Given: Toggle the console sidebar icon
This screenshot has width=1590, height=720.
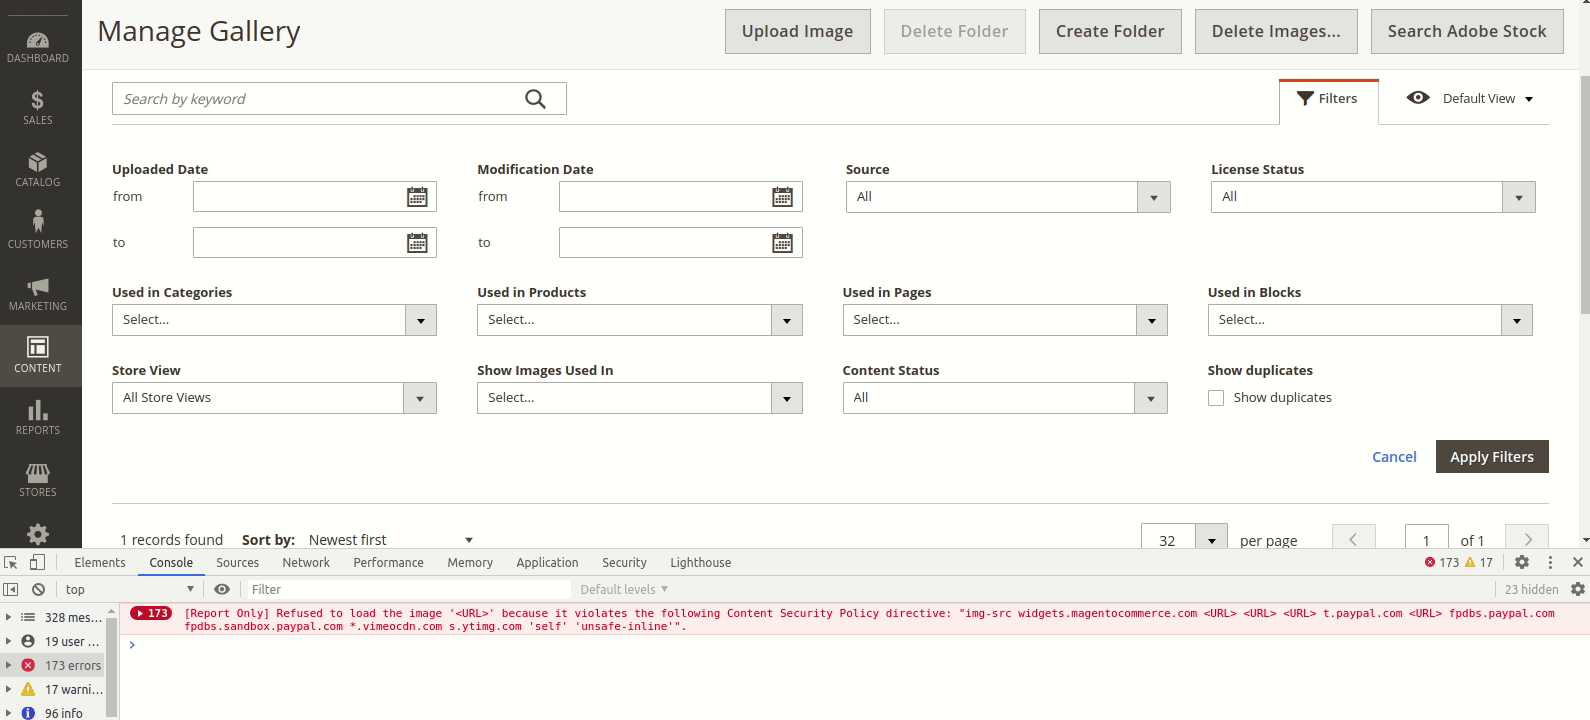Looking at the screenshot, I should point(11,590).
